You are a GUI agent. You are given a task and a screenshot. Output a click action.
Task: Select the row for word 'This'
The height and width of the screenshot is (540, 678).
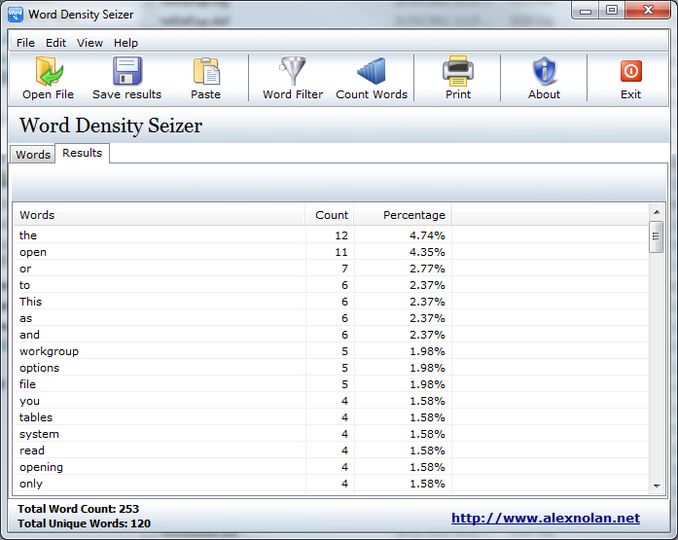pyautogui.click(x=331, y=301)
